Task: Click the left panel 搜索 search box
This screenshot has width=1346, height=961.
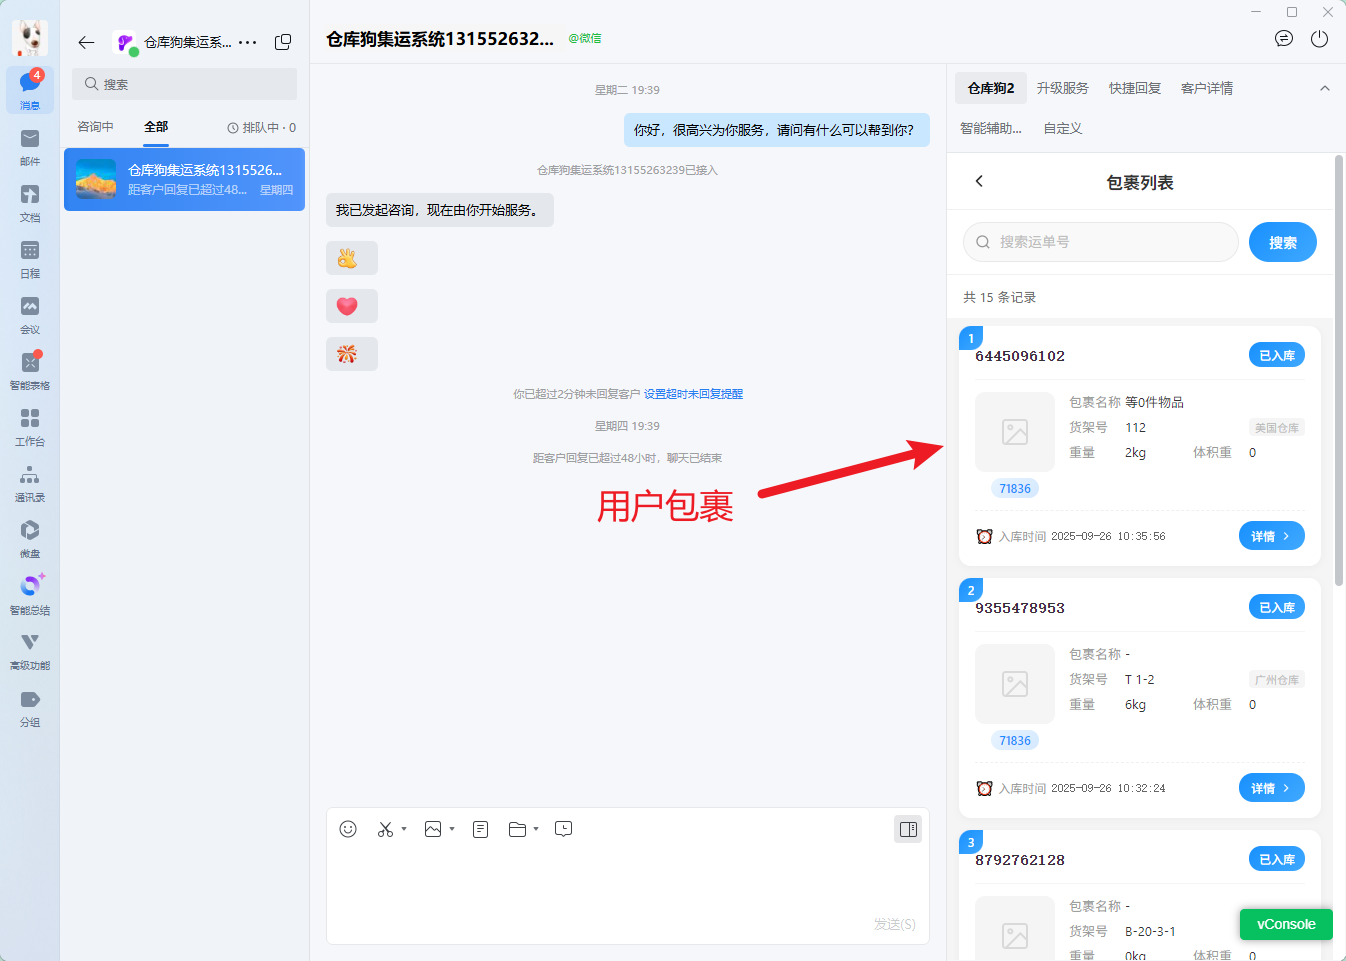Action: point(184,84)
